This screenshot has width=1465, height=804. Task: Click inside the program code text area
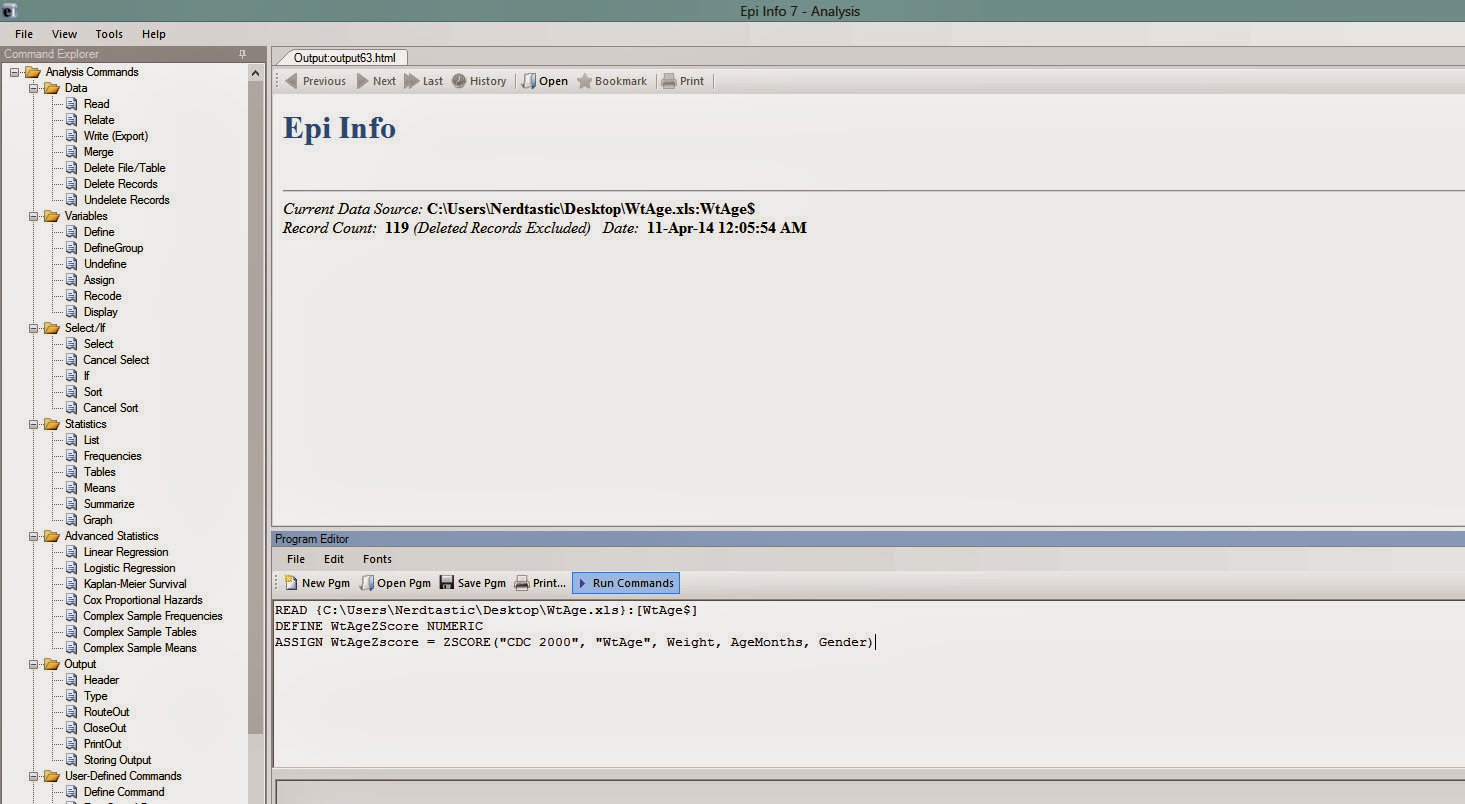(x=868, y=683)
